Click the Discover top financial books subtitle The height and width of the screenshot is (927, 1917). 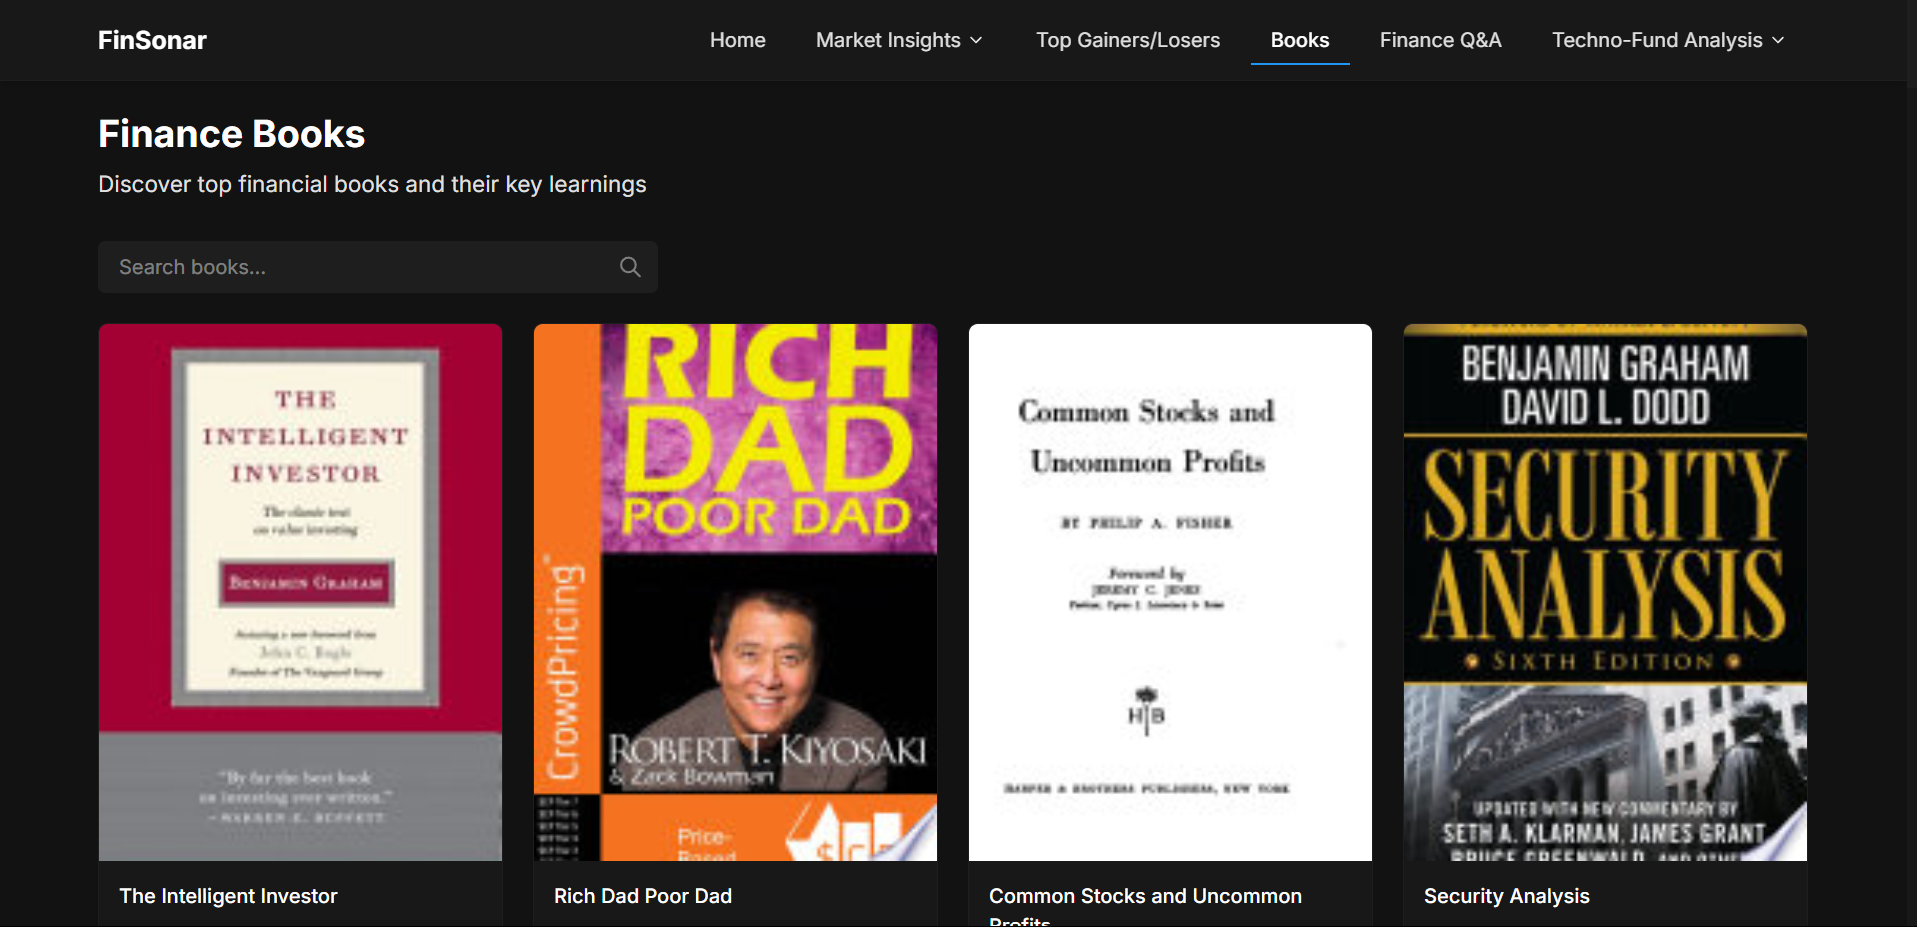coord(372,184)
